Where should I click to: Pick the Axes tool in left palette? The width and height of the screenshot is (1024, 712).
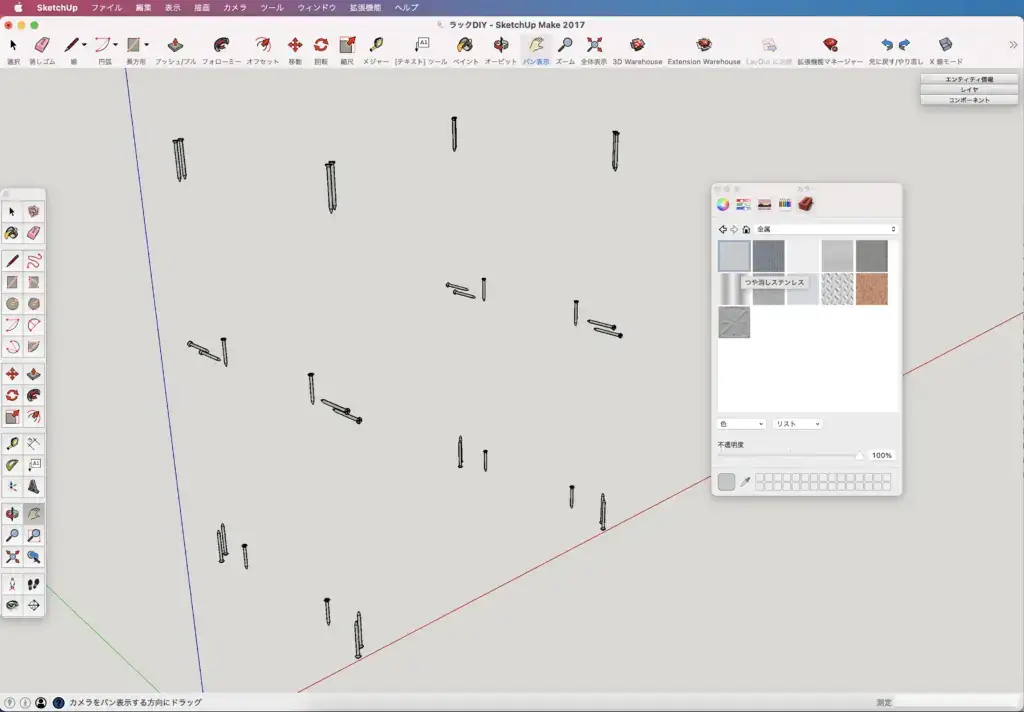tap(12, 487)
